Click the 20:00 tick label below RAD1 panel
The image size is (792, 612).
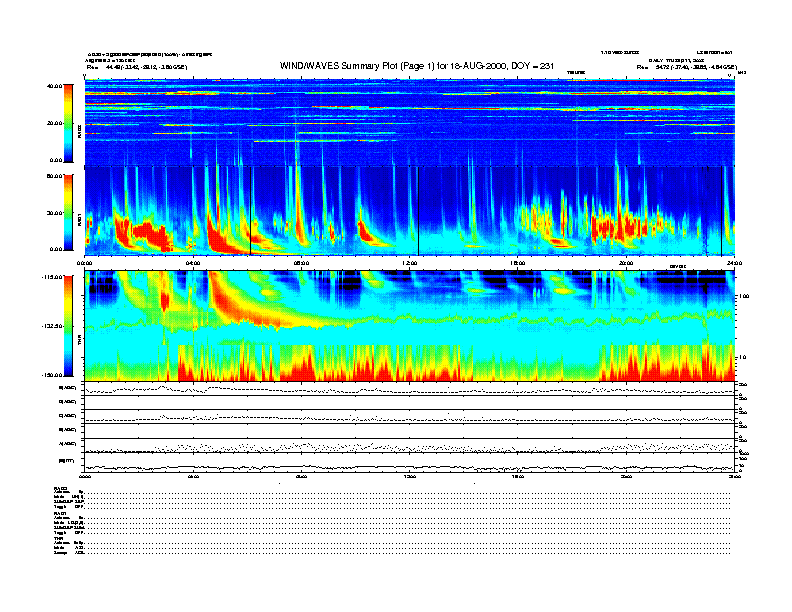pyautogui.click(x=626, y=263)
